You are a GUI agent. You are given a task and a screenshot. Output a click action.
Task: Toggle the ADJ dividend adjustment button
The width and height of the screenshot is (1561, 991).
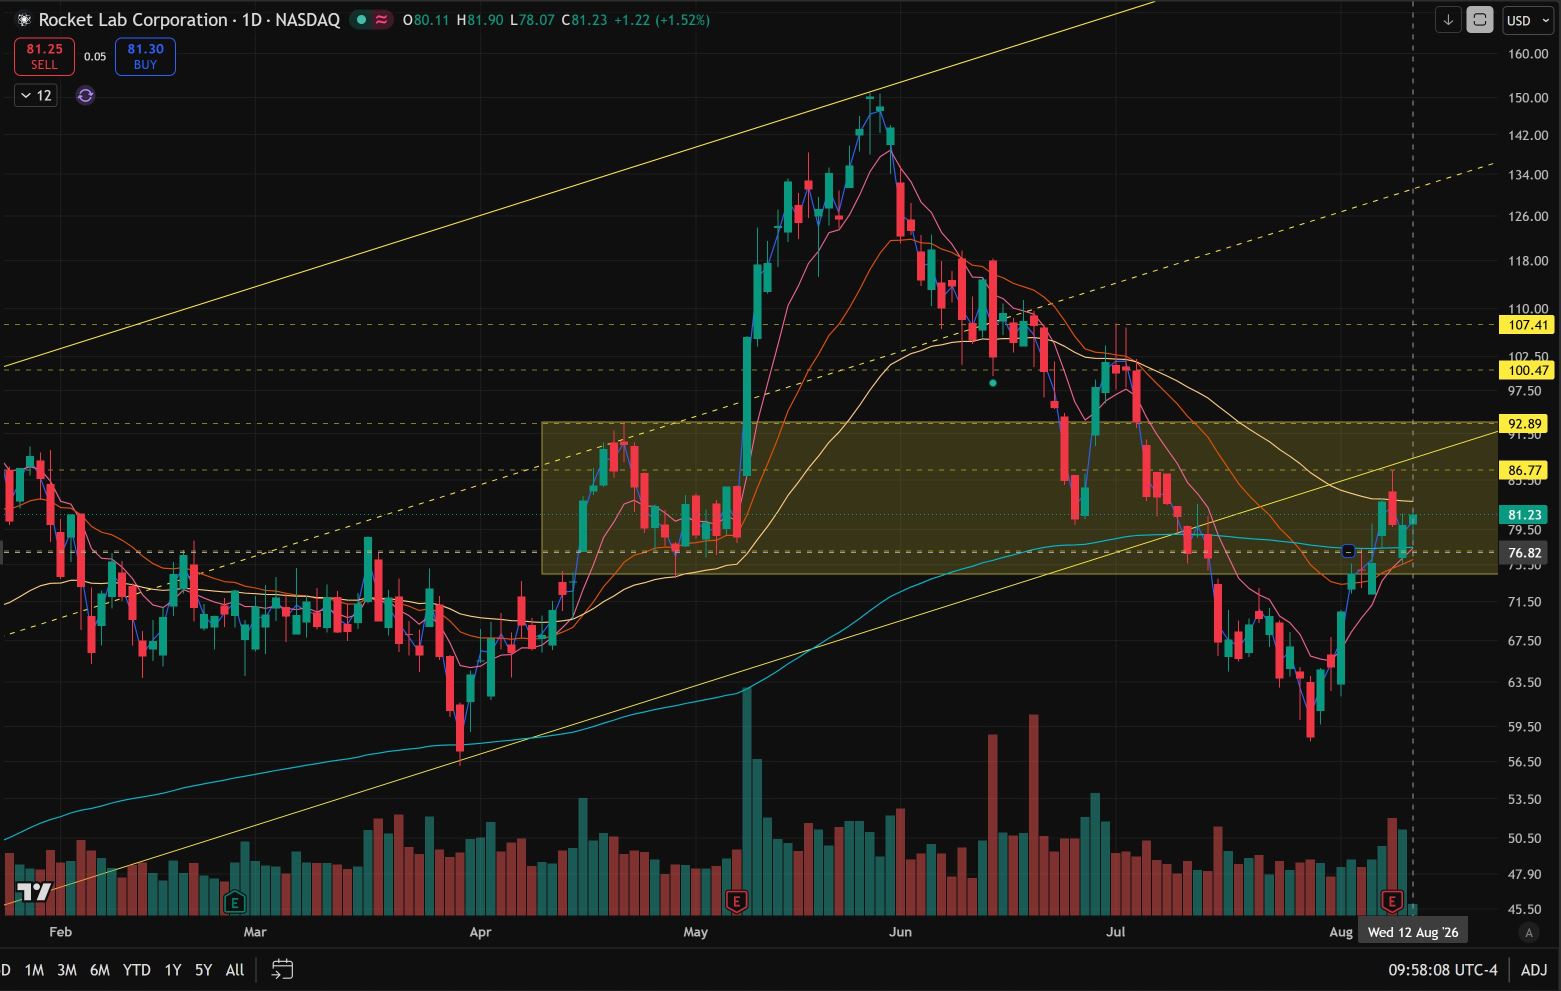tap(1534, 970)
